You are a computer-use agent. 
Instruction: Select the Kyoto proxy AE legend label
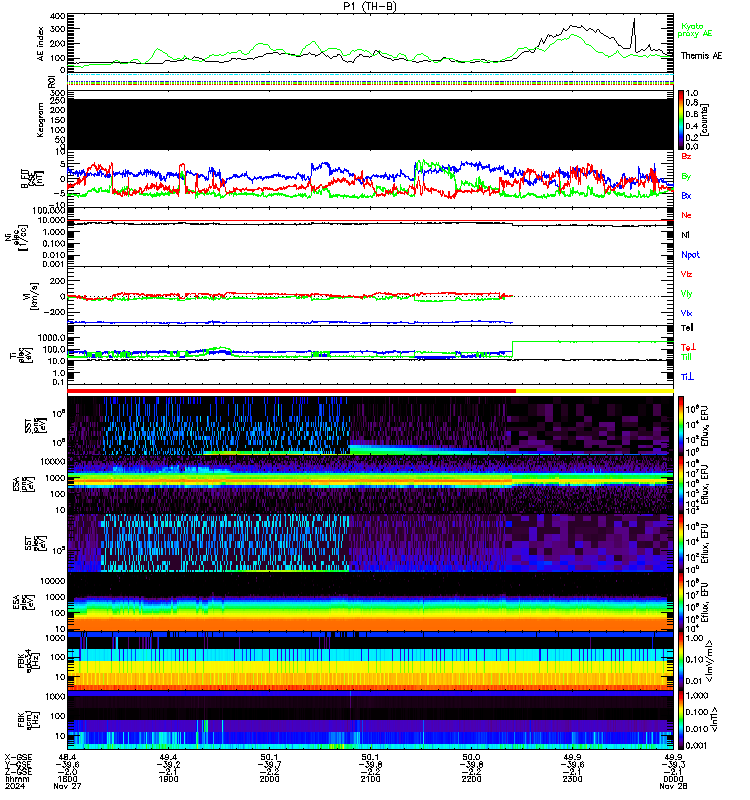pos(694,30)
